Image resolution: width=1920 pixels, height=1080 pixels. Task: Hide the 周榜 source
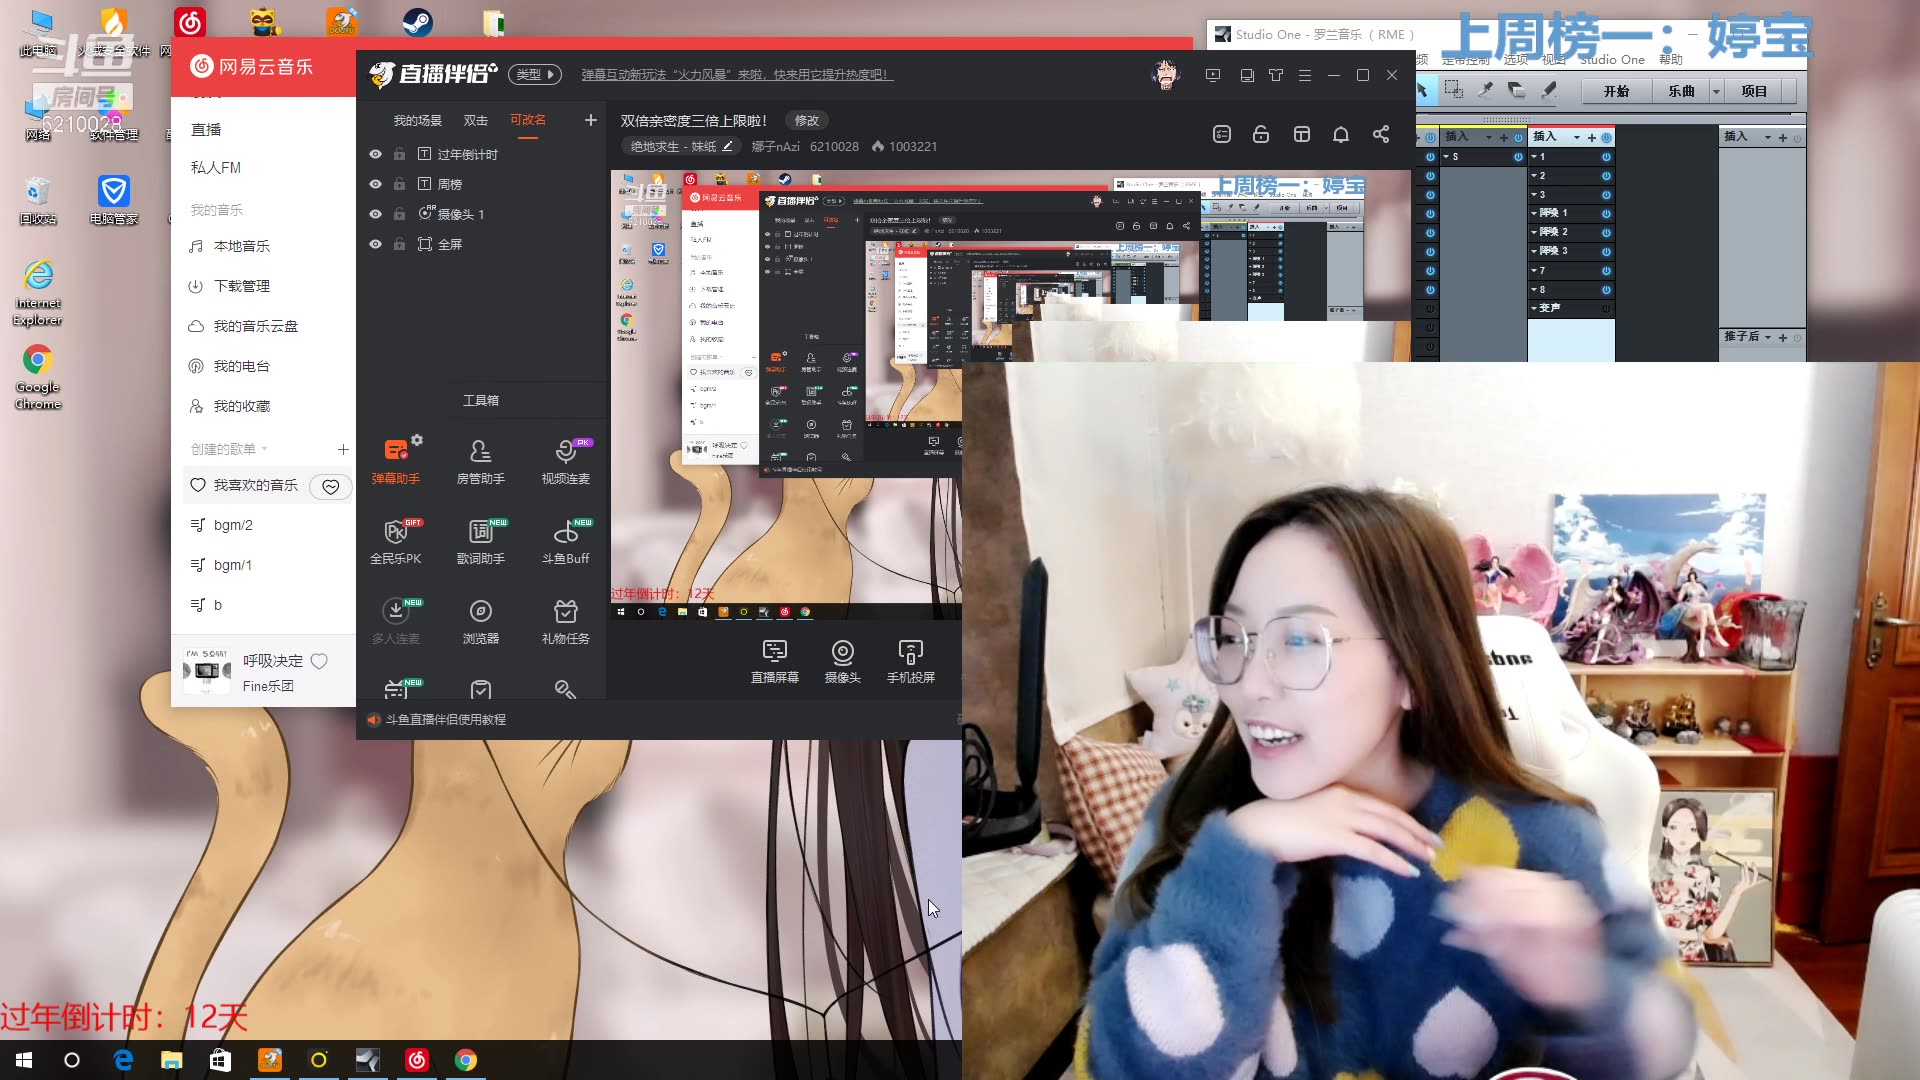[375, 184]
